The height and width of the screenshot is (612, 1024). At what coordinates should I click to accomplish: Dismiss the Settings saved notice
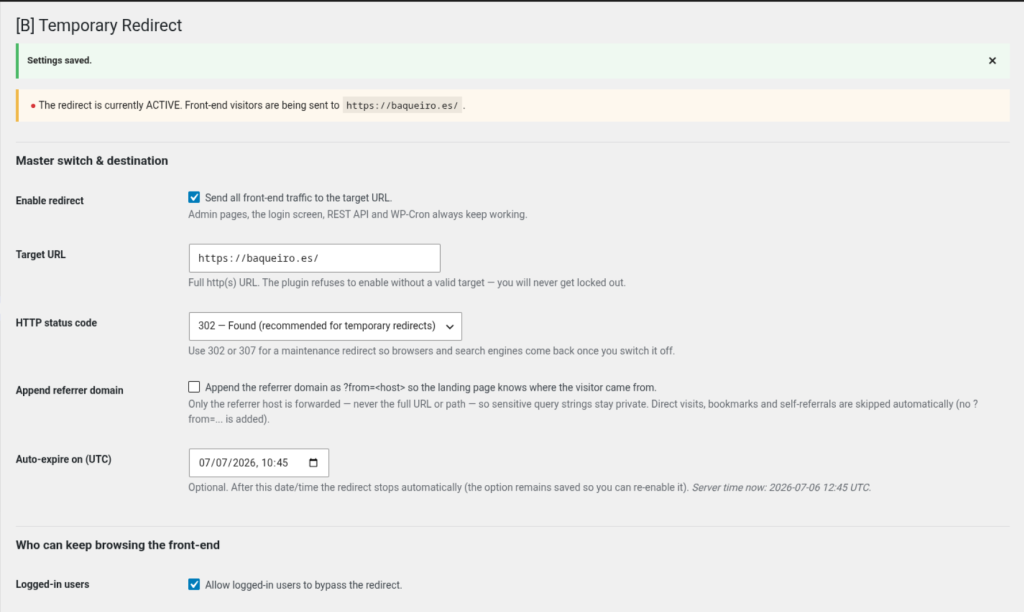992,61
